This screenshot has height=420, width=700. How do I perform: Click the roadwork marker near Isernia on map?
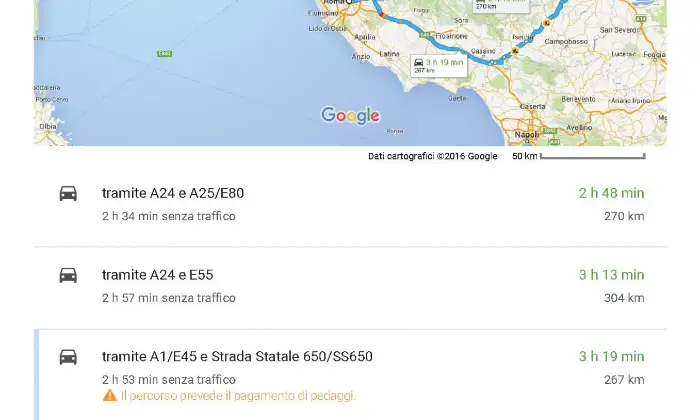click(x=547, y=22)
